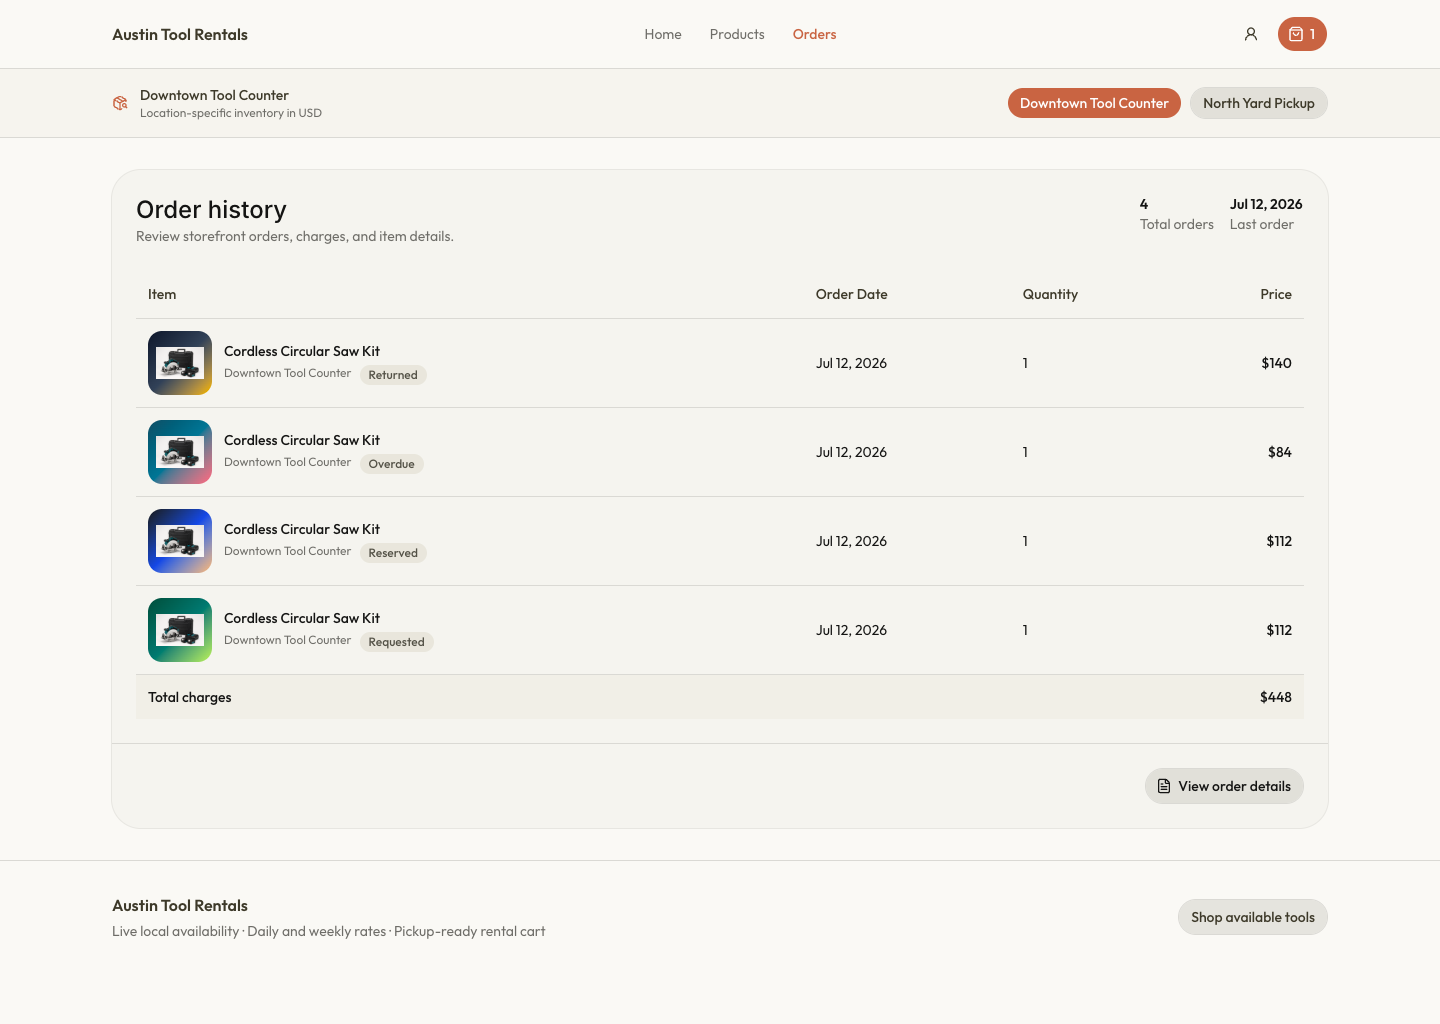Screen dimensions: 1440x1024
Task: Click the Price column header
Action: tap(1276, 294)
